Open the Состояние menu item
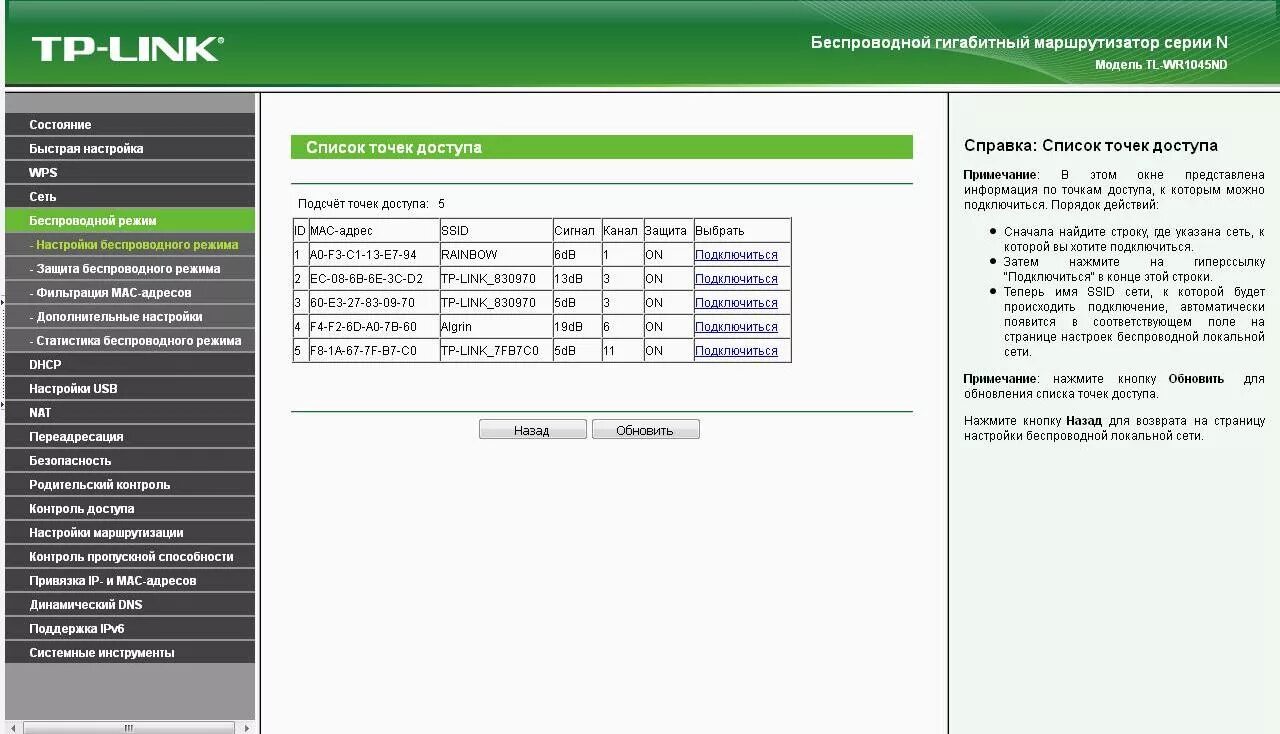This screenshot has height=734, width=1280. [x=130, y=124]
